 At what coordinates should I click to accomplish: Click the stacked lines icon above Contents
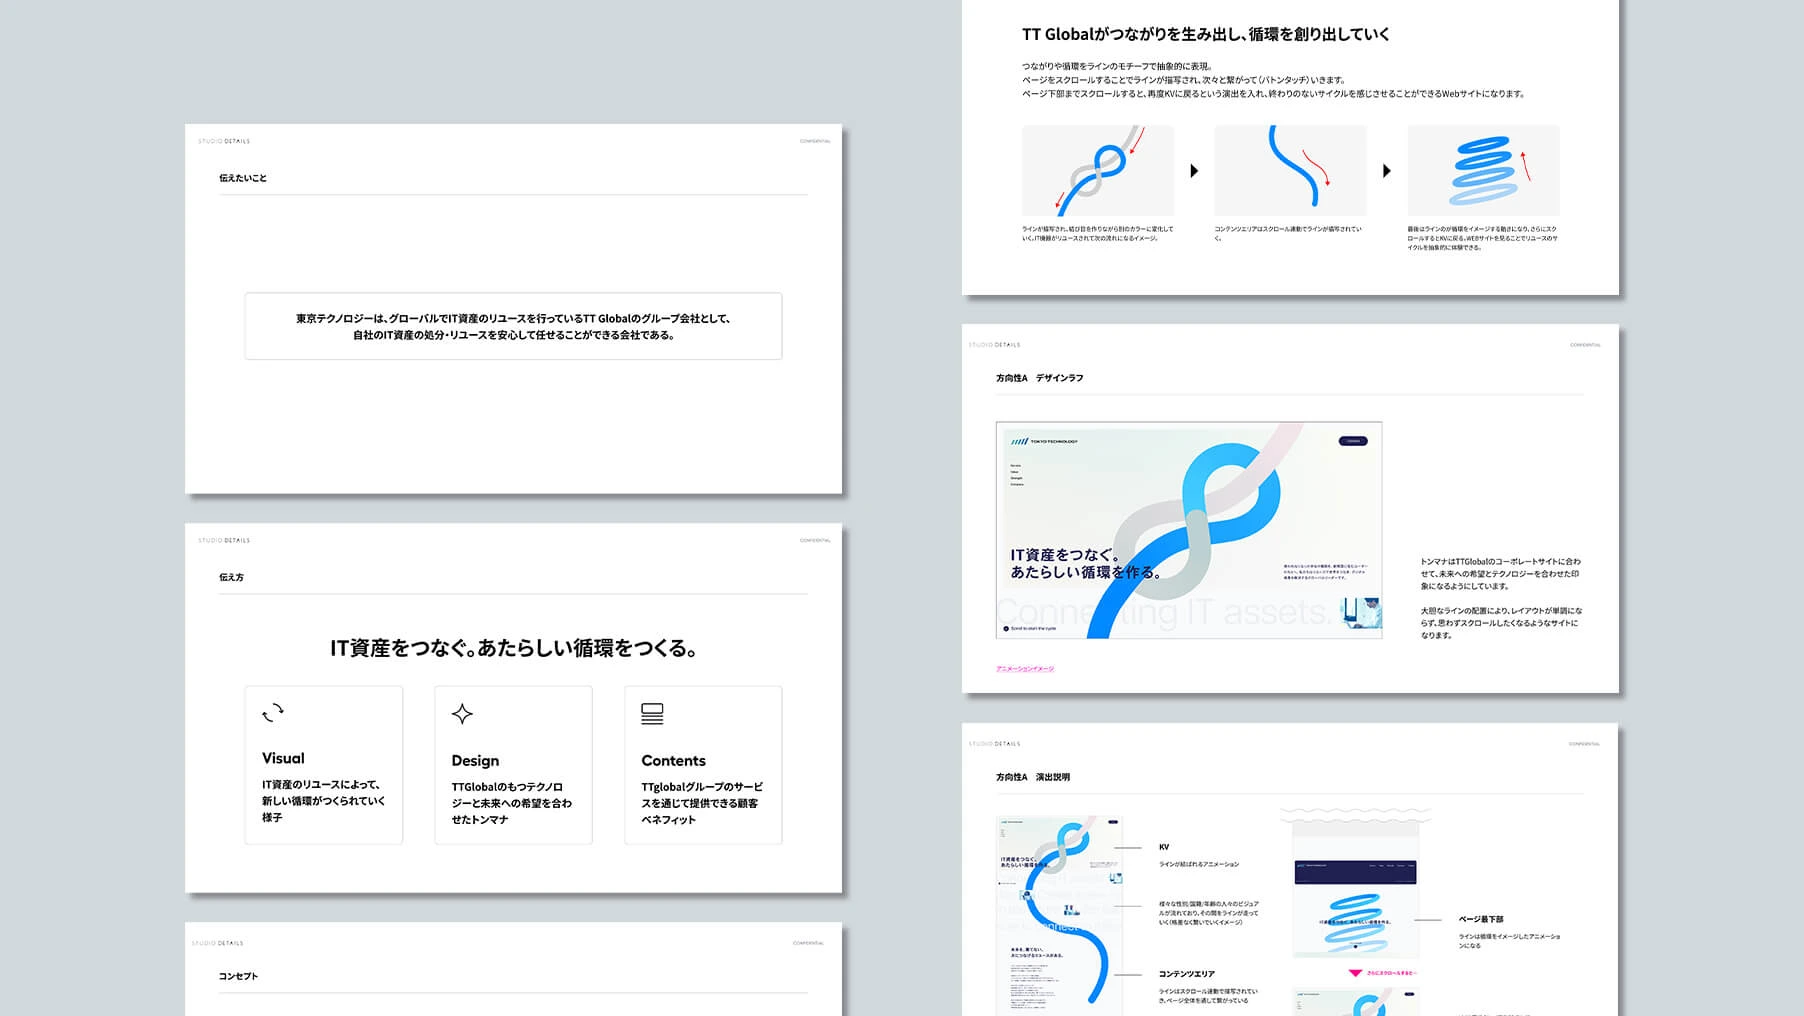point(652,714)
